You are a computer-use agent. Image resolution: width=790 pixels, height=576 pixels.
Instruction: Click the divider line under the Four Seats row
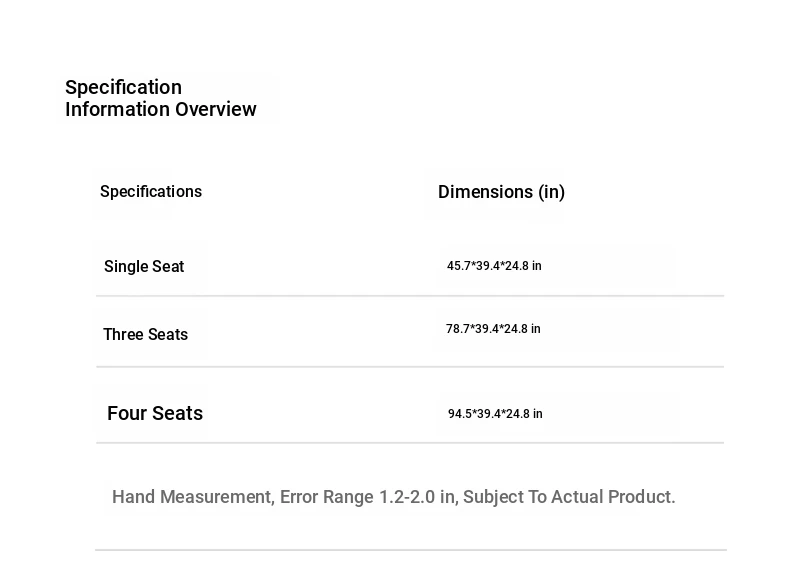[410, 443]
